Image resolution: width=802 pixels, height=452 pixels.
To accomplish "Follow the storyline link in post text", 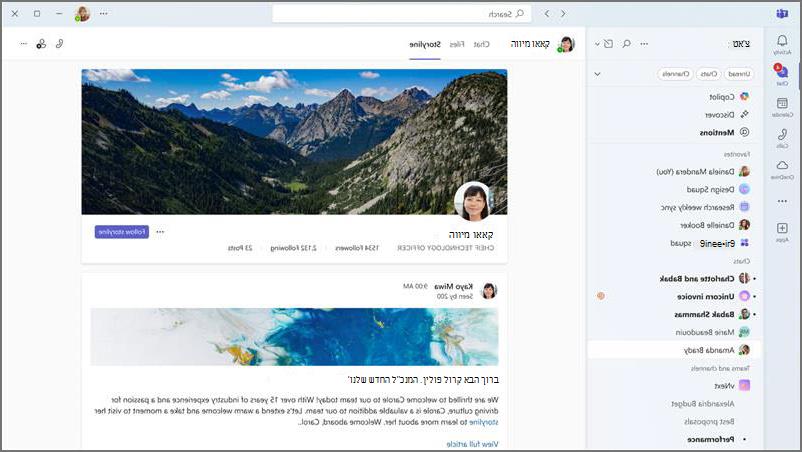I will pos(483,422).
